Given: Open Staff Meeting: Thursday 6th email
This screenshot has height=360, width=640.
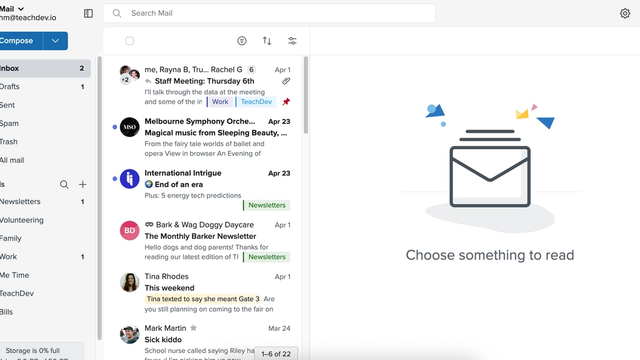Looking at the screenshot, I should coord(204,81).
